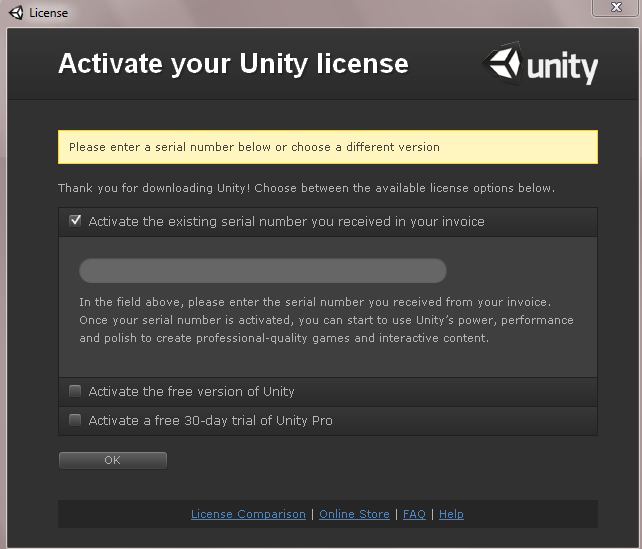Click the 'Activate the free version of Unity' label text
The width and height of the screenshot is (642, 549).
191,392
